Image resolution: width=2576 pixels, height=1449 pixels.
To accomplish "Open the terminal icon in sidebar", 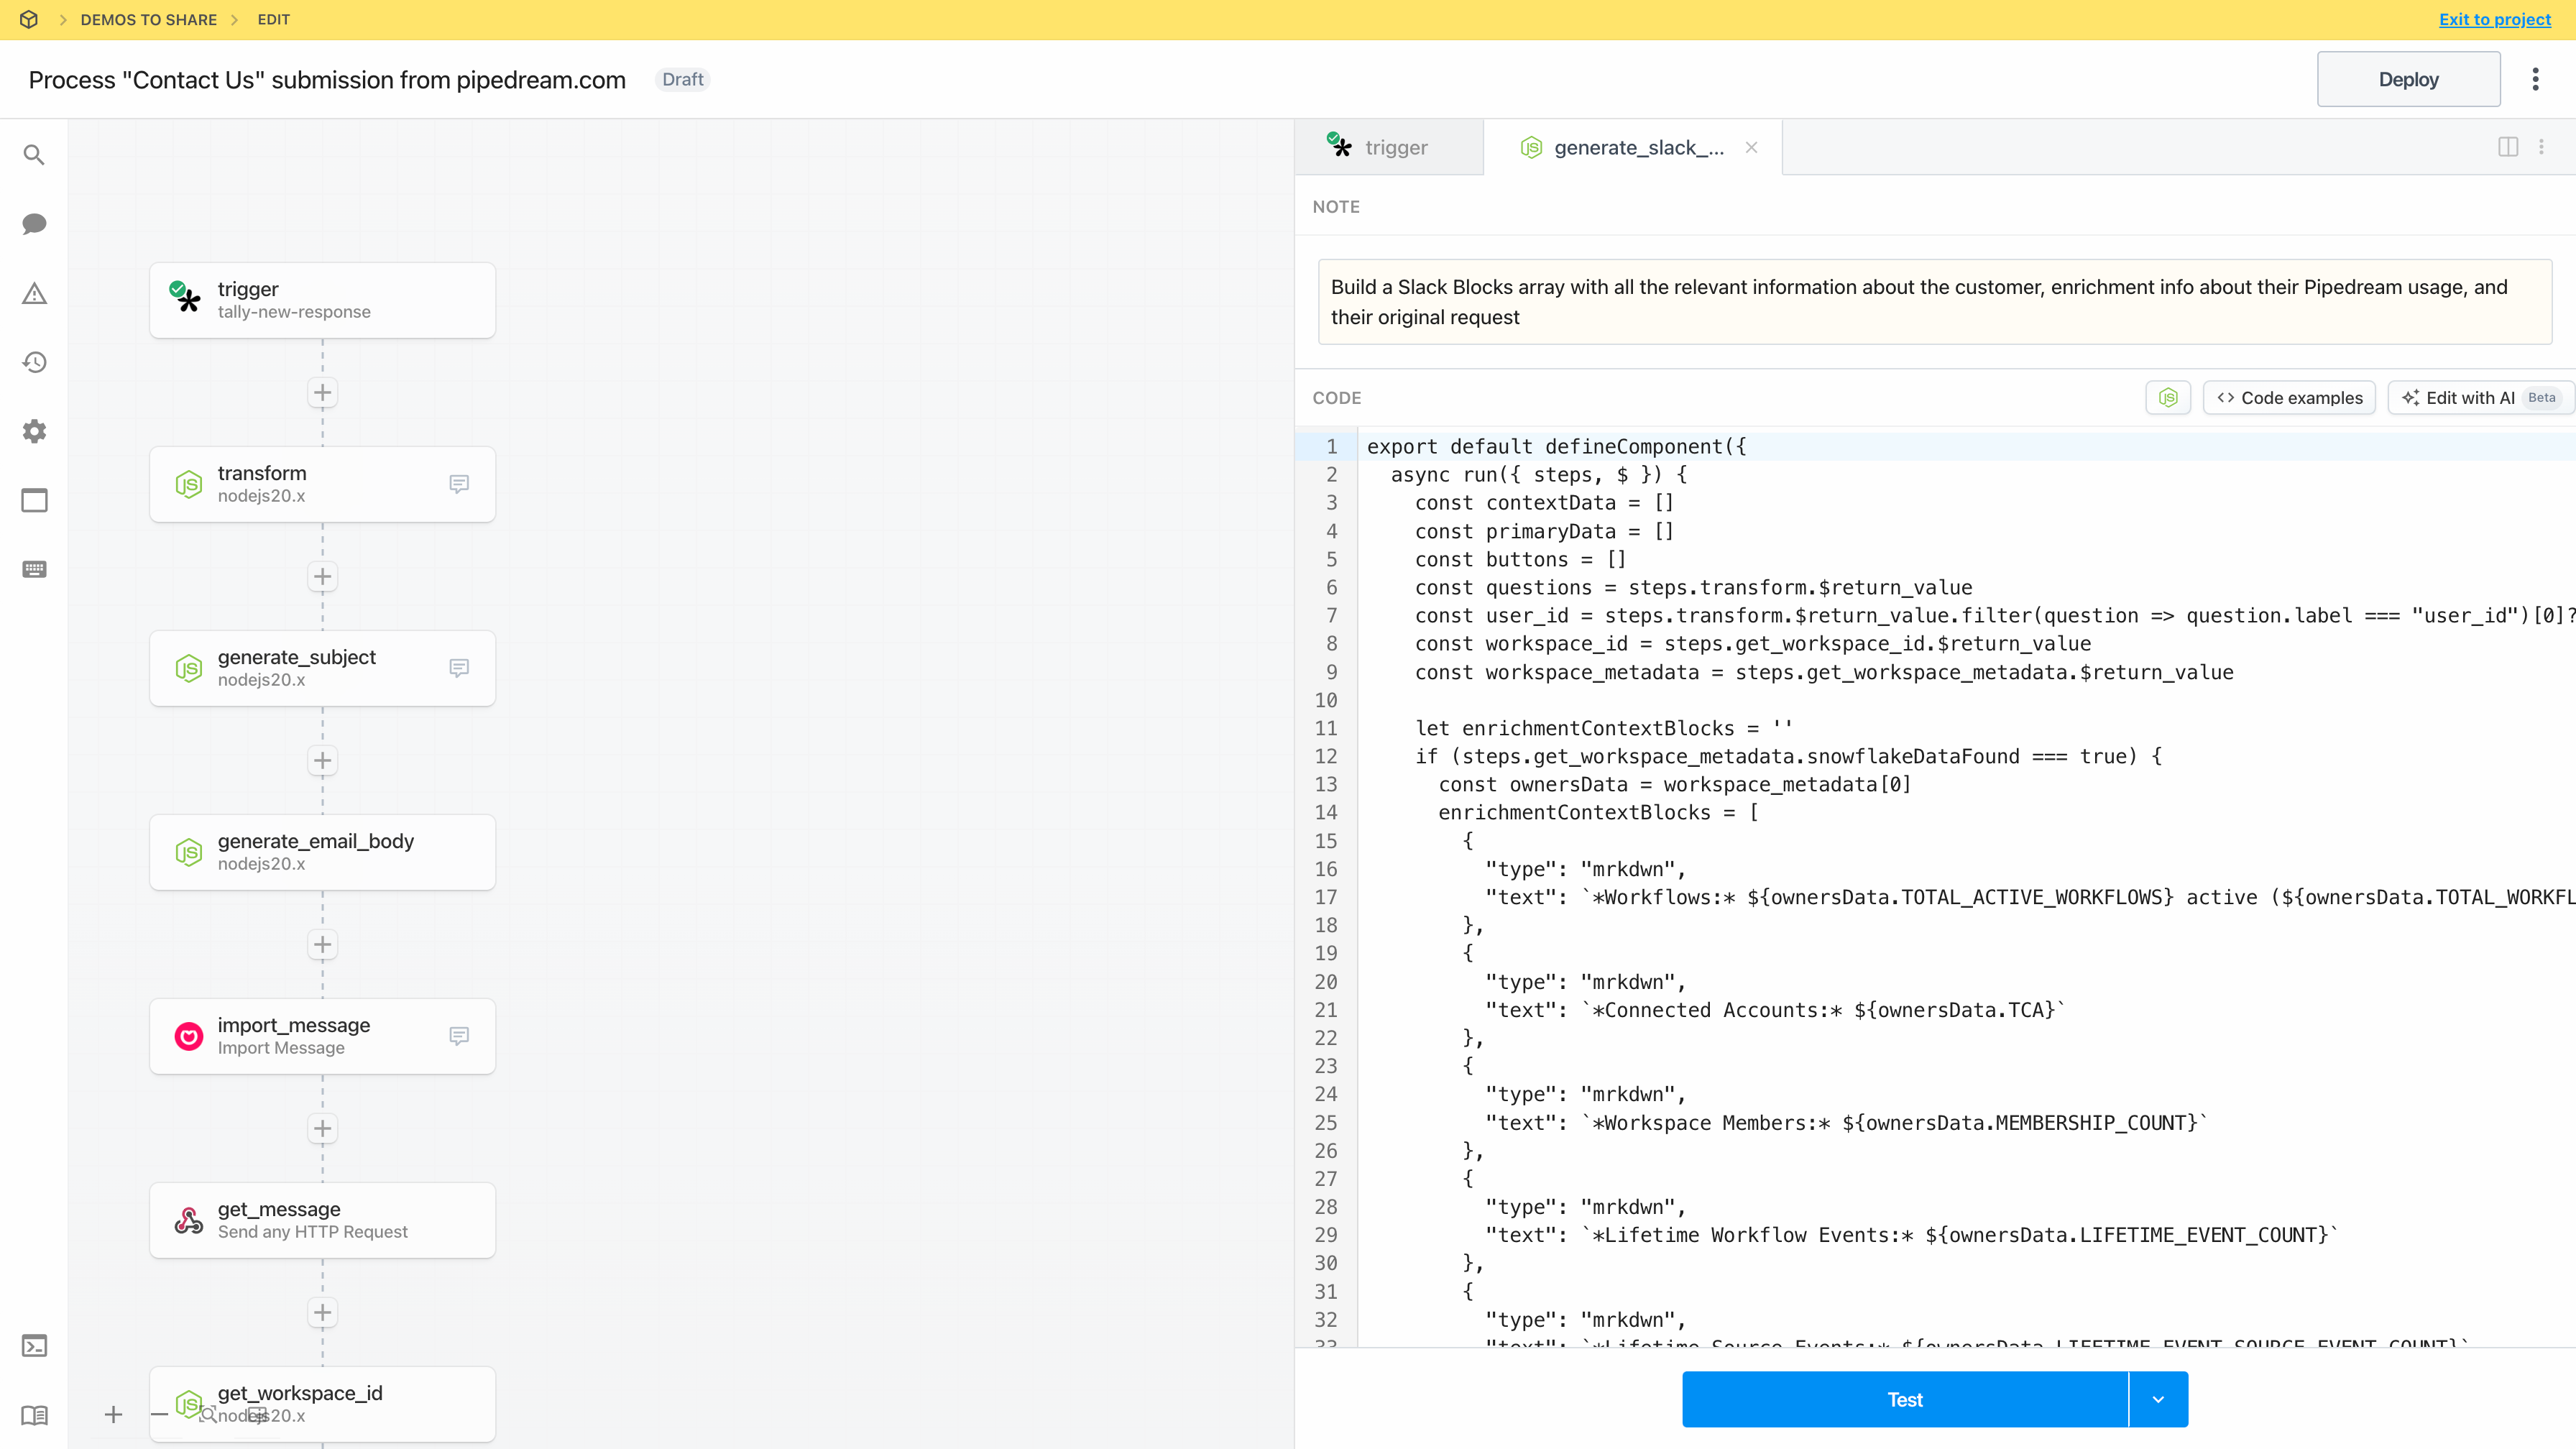I will click(x=34, y=1346).
